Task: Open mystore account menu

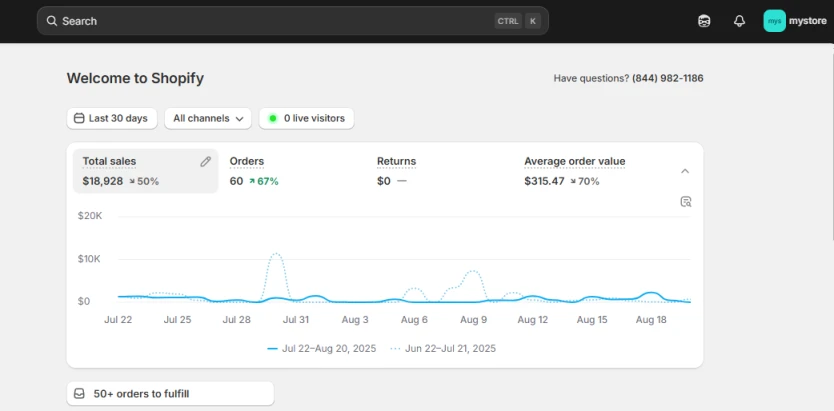Action: coord(796,21)
